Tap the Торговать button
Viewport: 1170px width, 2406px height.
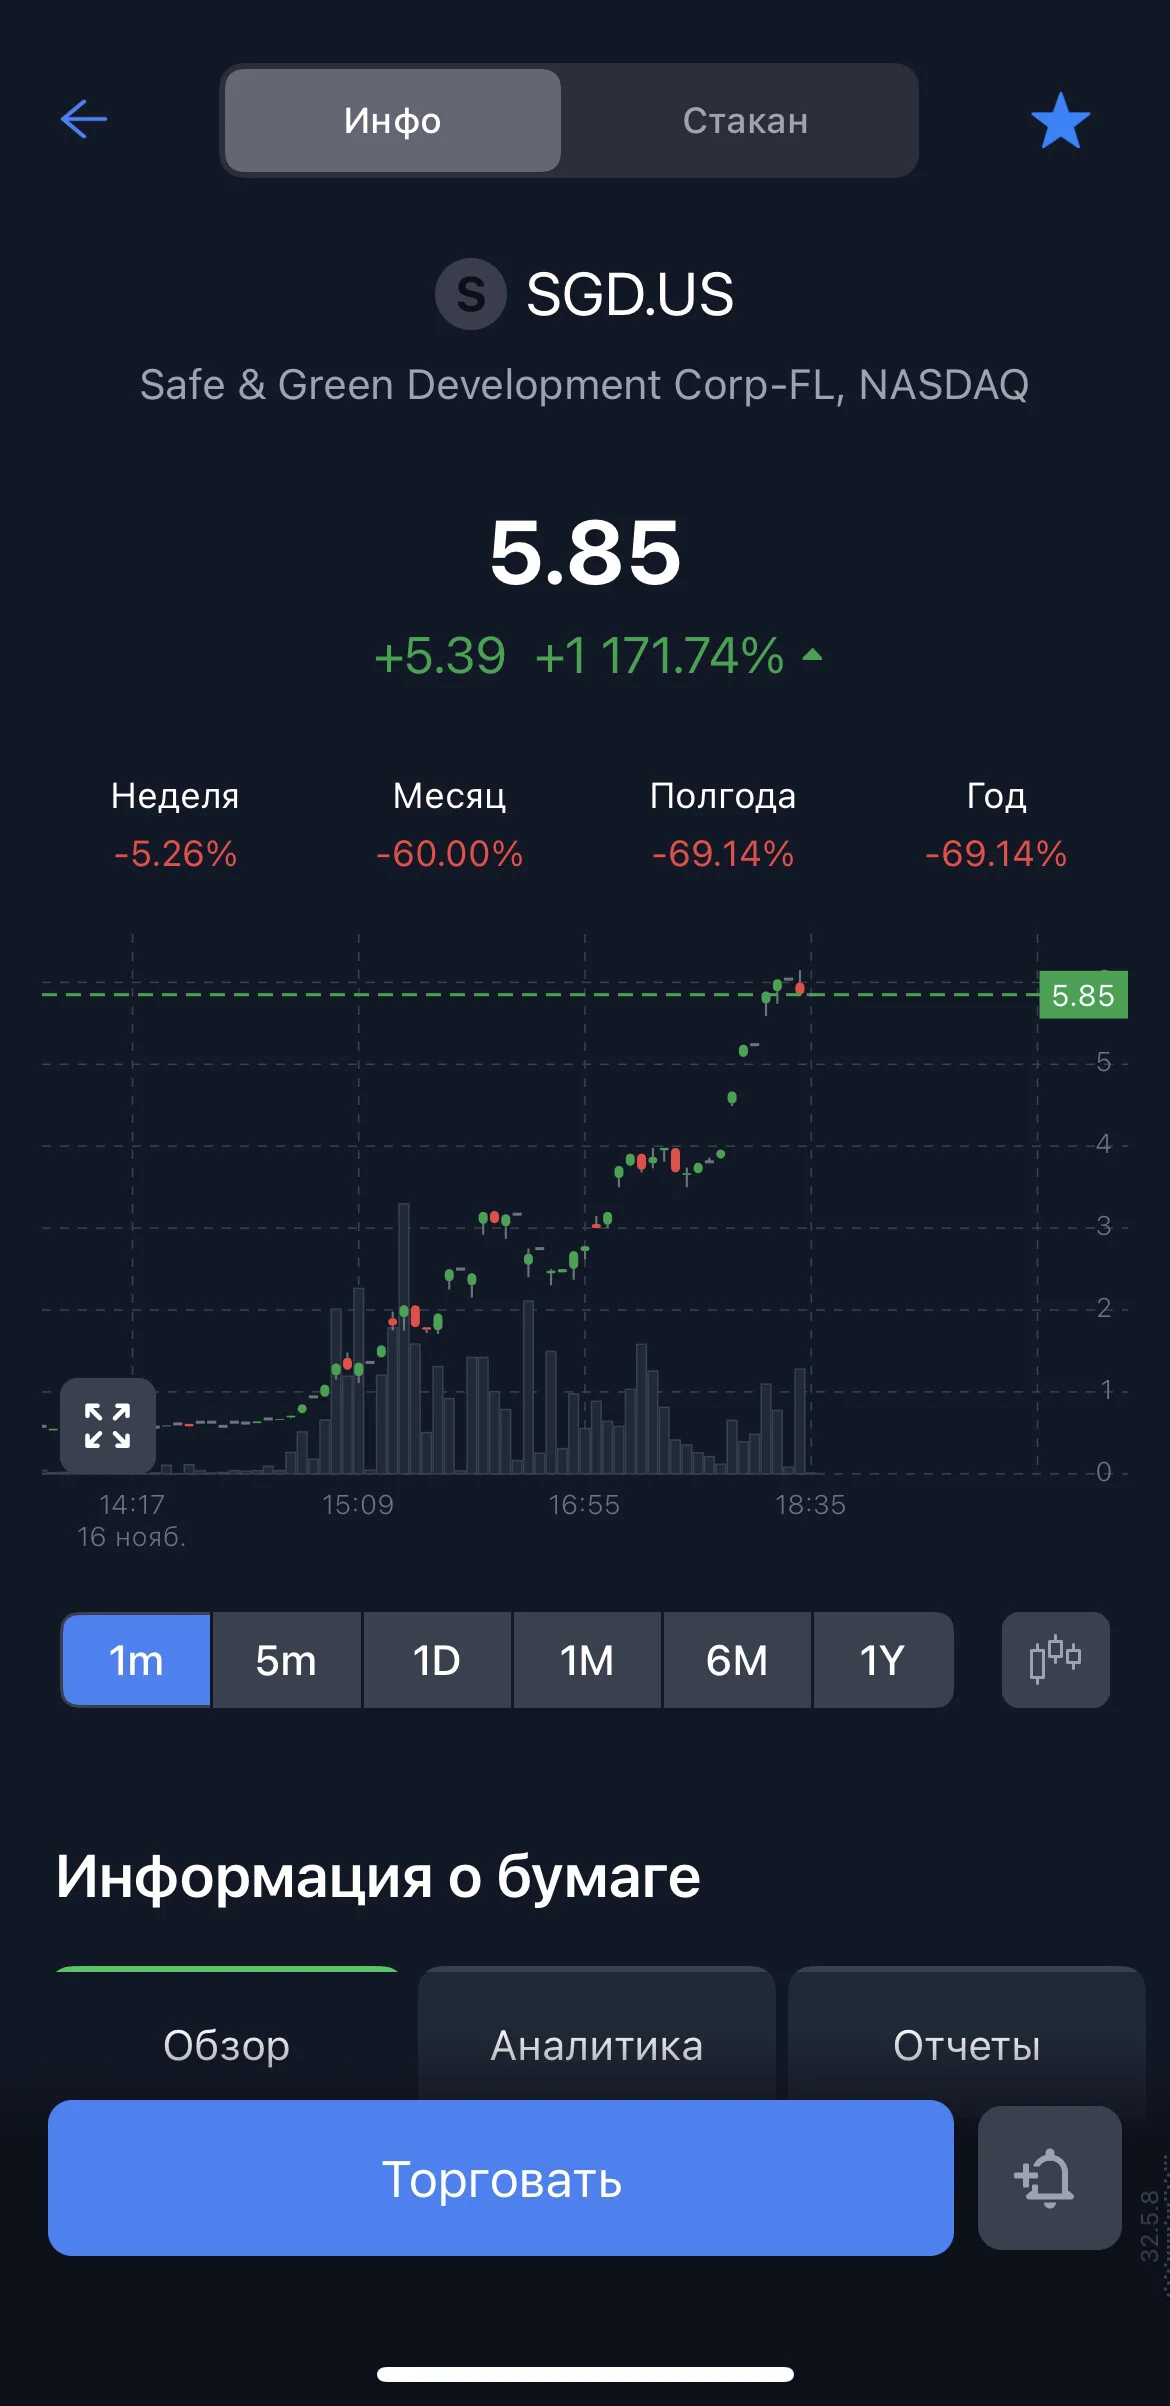pyautogui.click(x=501, y=2177)
